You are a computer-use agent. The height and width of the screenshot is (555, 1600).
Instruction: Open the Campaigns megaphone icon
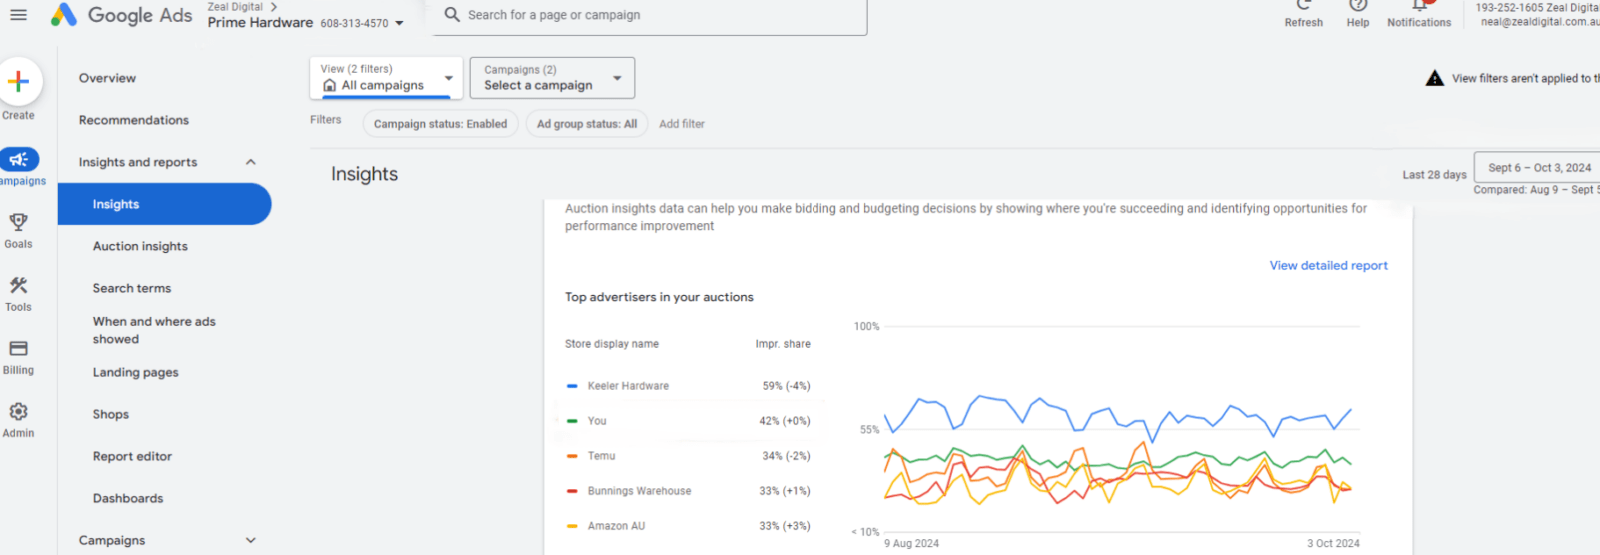click(x=19, y=159)
